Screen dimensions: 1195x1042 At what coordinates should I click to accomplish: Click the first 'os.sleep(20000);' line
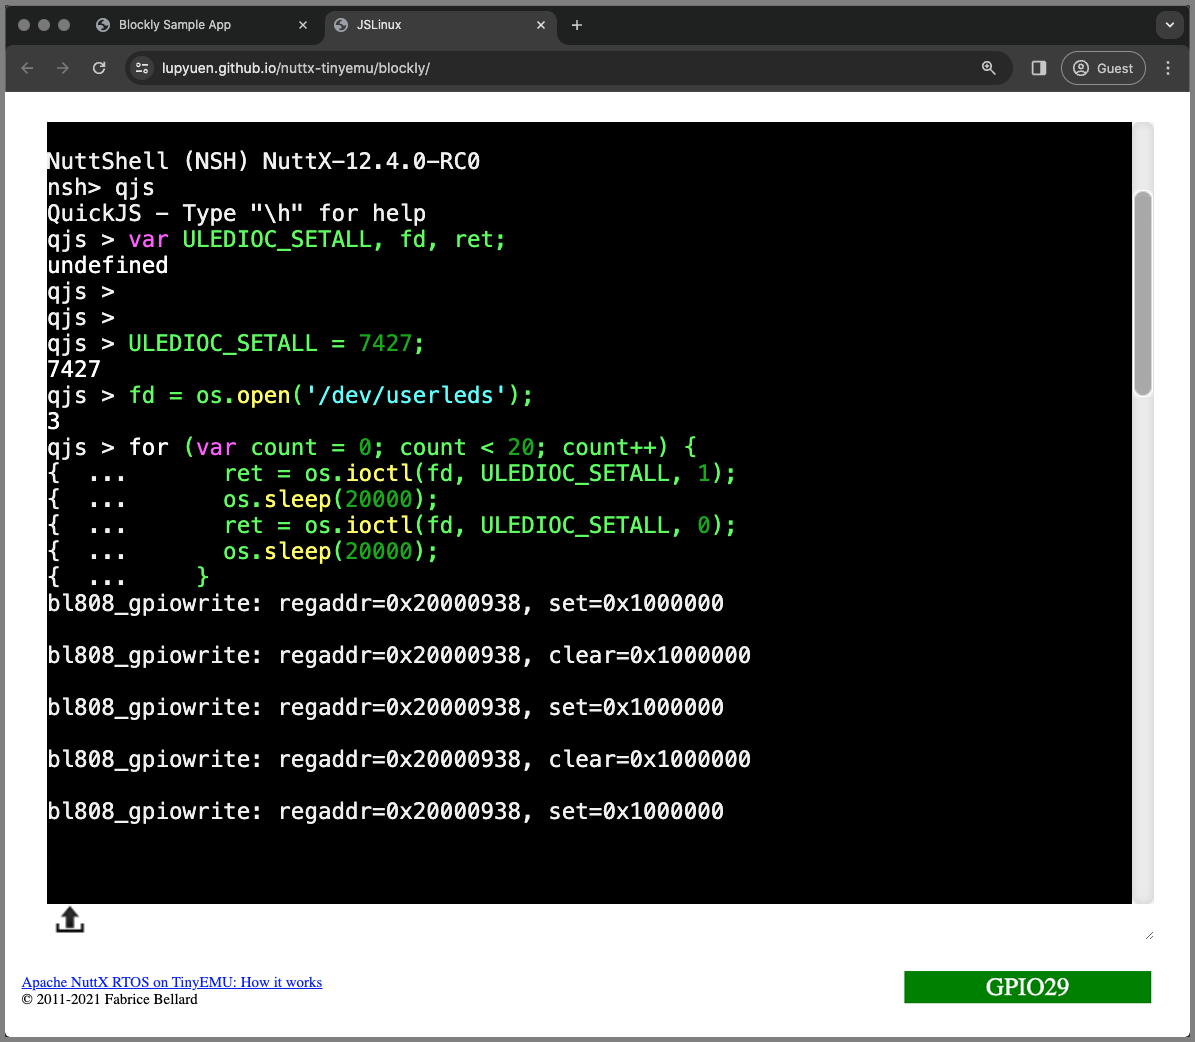click(x=330, y=499)
